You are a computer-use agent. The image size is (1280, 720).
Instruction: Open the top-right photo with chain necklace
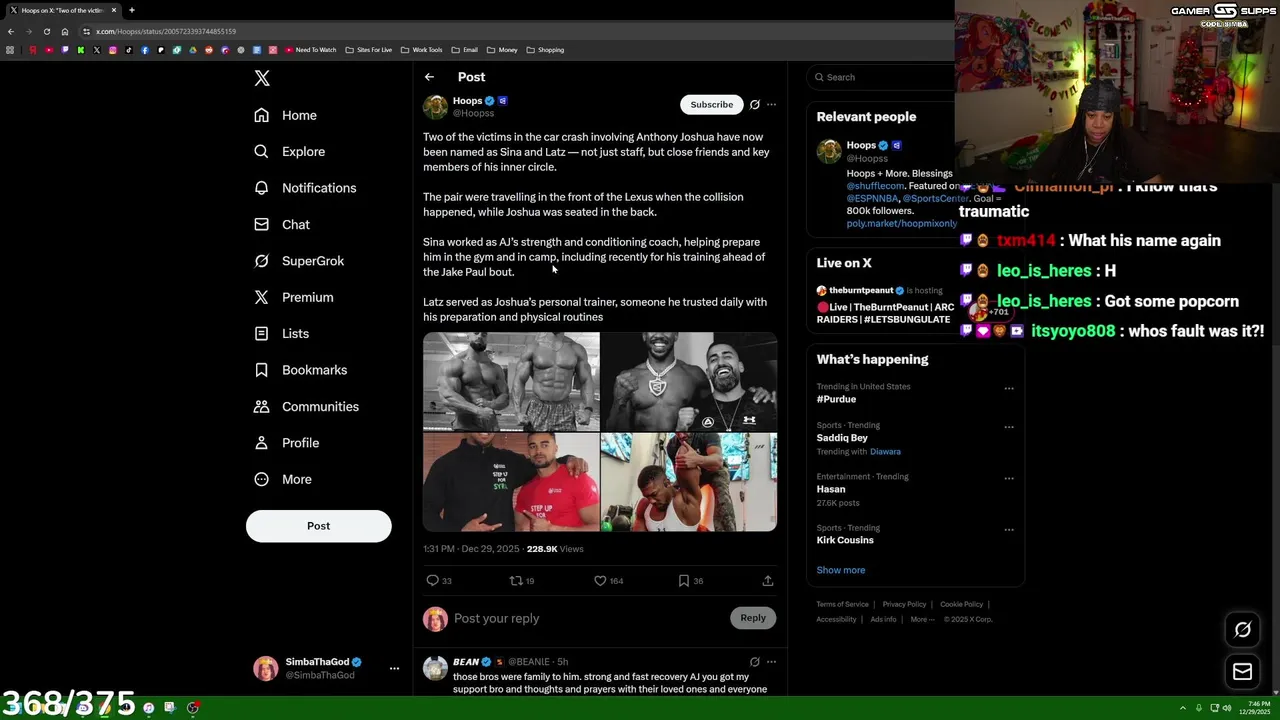689,381
